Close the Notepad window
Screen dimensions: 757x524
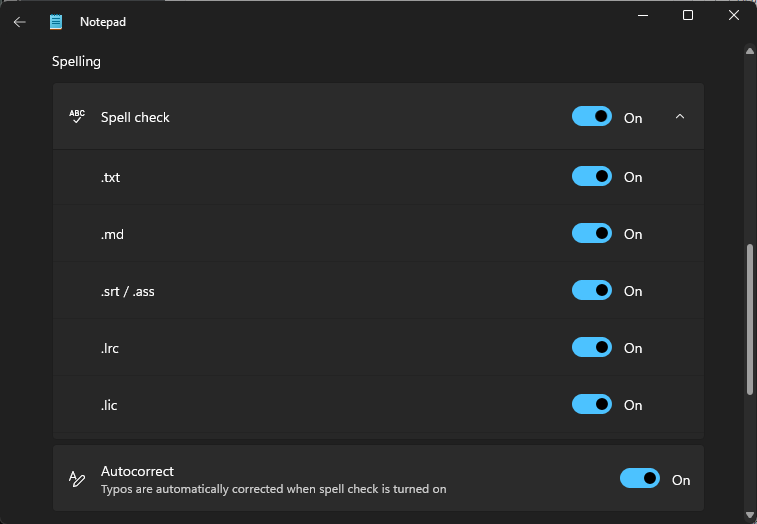(734, 15)
